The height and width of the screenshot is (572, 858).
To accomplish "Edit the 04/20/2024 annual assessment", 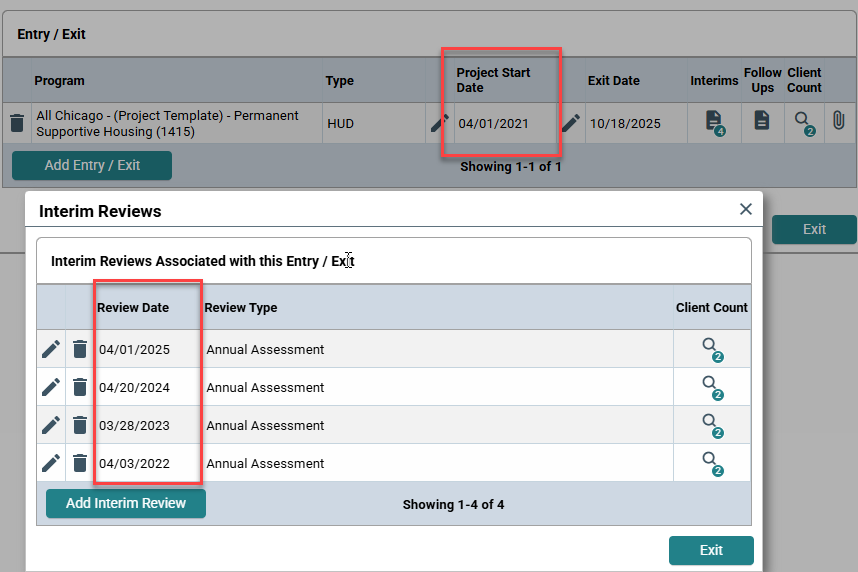I will [51, 387].
